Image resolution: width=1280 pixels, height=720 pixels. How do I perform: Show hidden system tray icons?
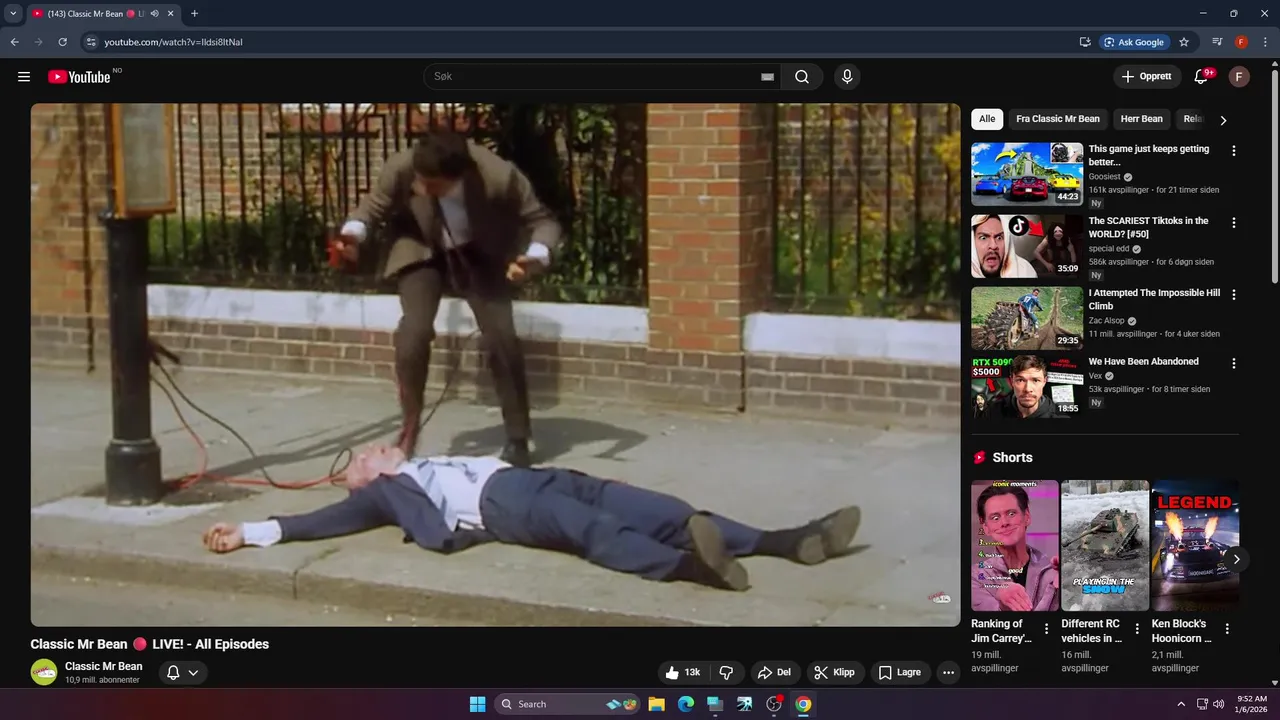click(x=1181, y=704)
